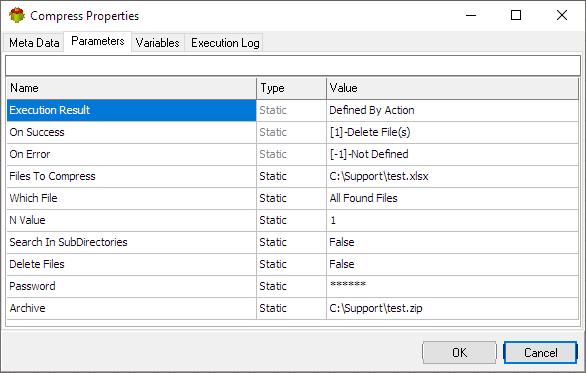Click the Type cell for Files To Compress
Image resolution: width=586 pixels, height=373 pixels.
tap(292, 176)
